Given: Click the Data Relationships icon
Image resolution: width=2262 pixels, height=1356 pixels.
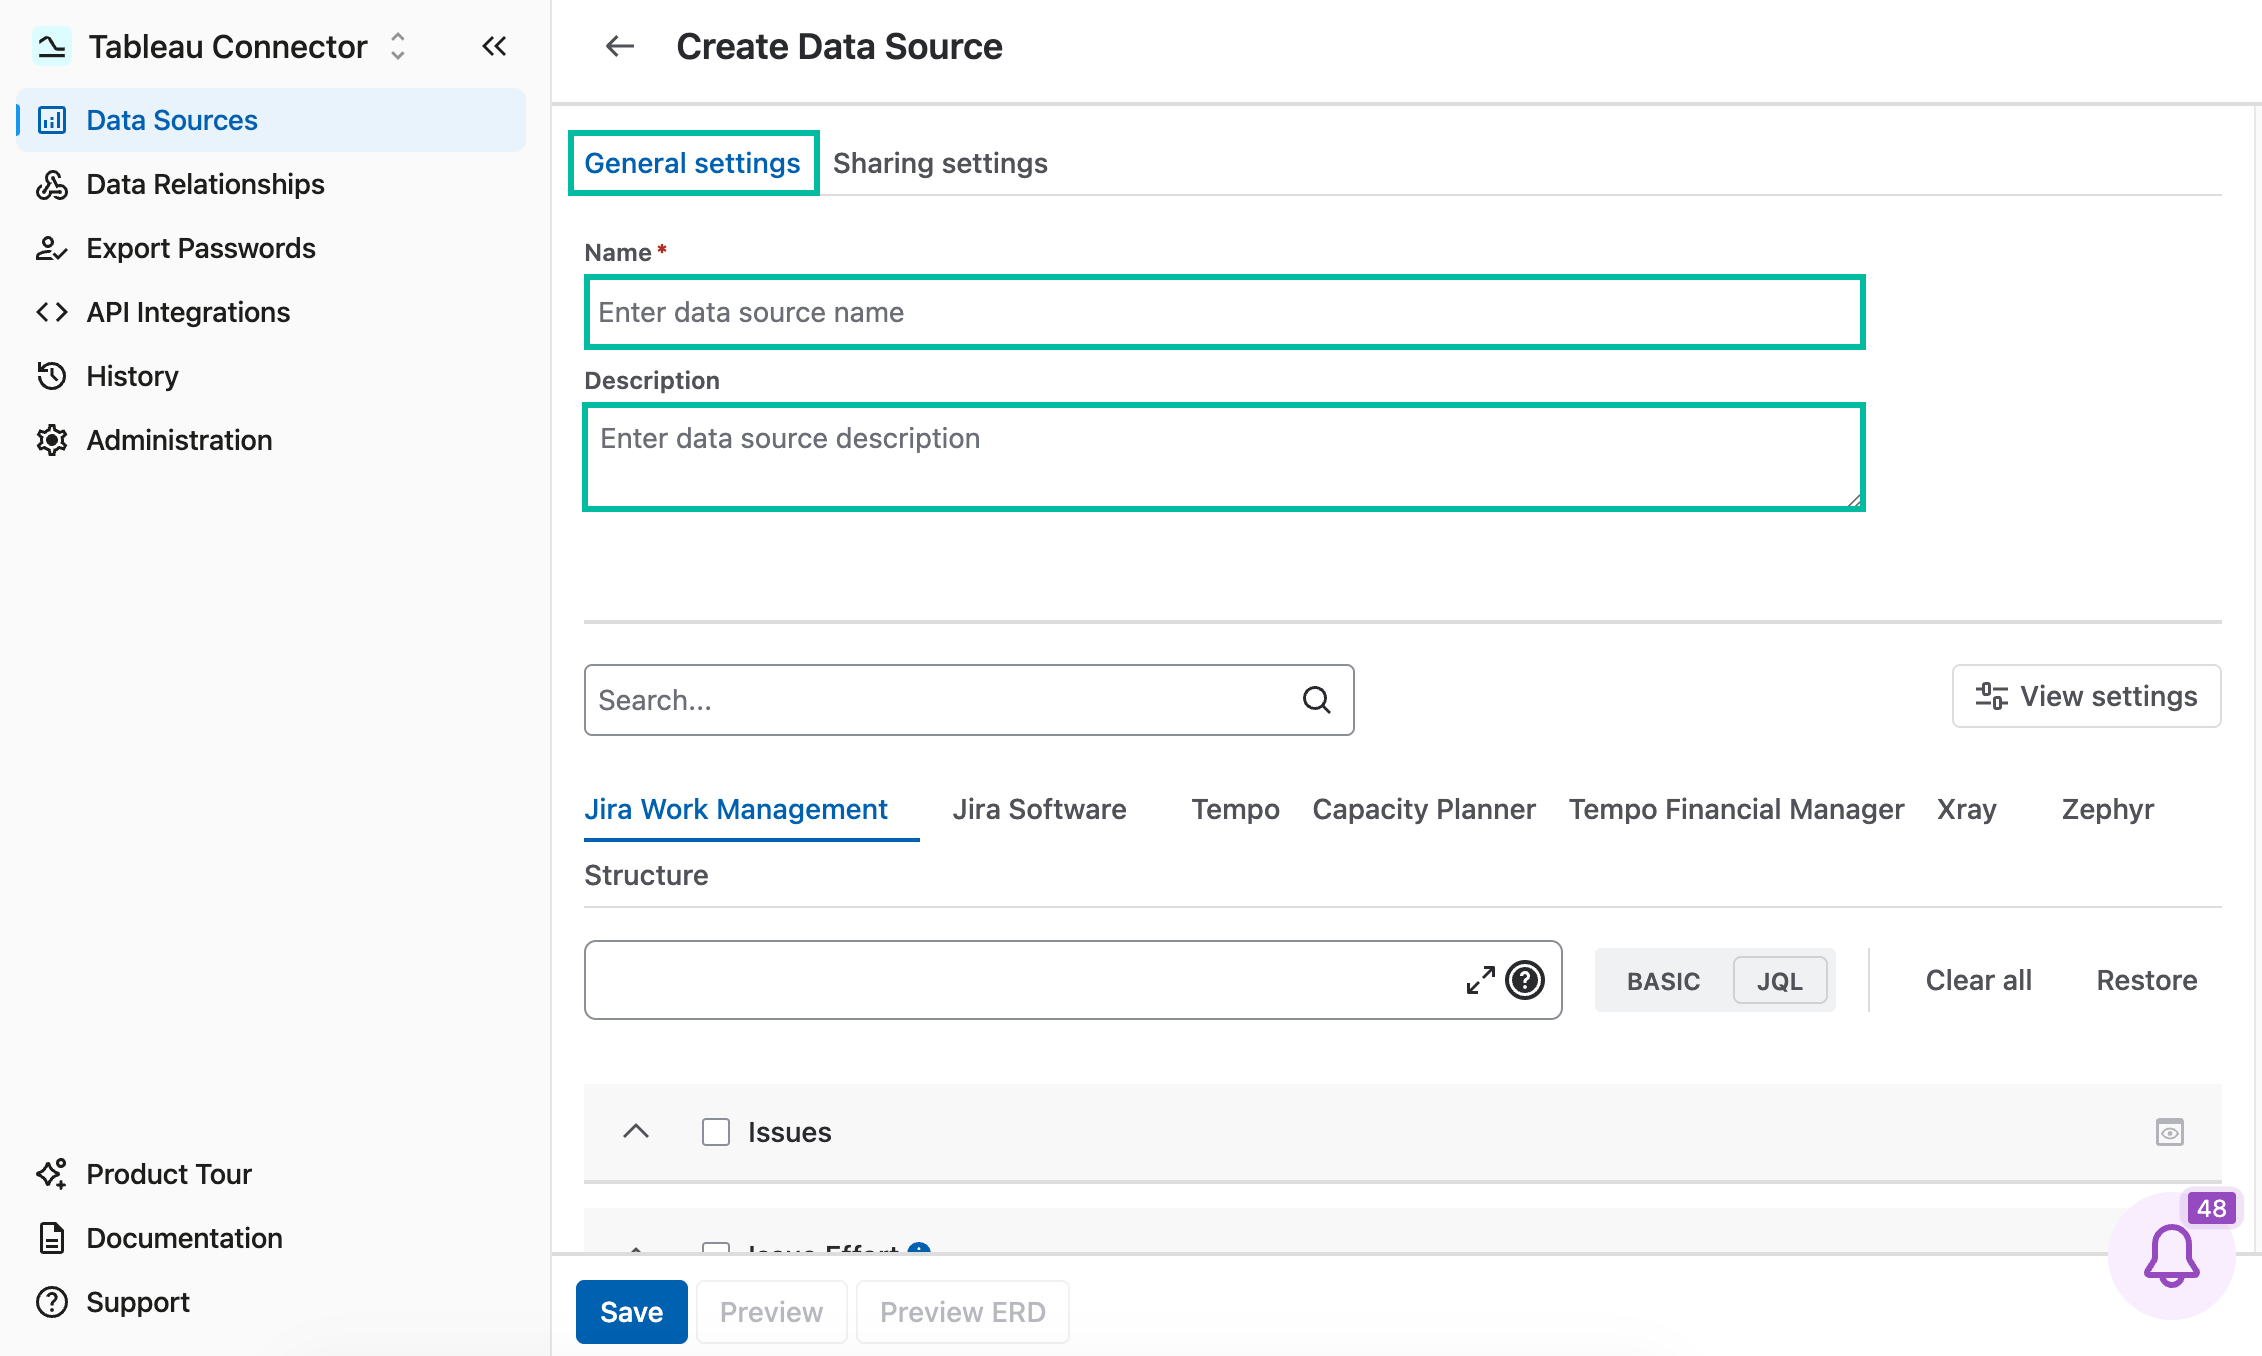Looking at the screenshot, I should point(52,184).
